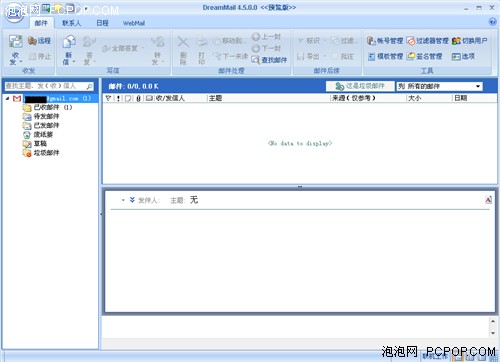The width and height of the screenshot is (500, 362).
Task: Click the priority exclamation column header
Action: coord(118,98)
